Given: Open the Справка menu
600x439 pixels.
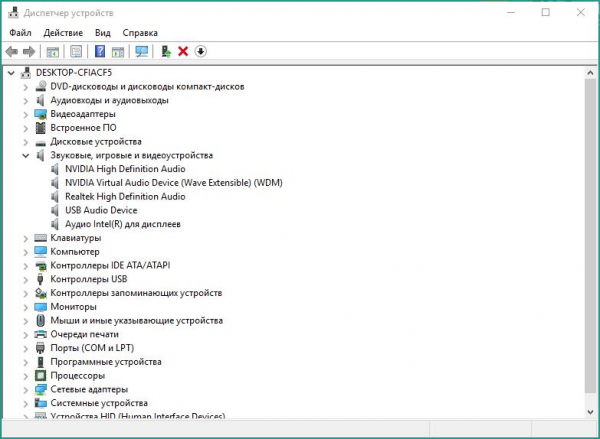Looking at the screenshot, I should [x=140, y=33].
